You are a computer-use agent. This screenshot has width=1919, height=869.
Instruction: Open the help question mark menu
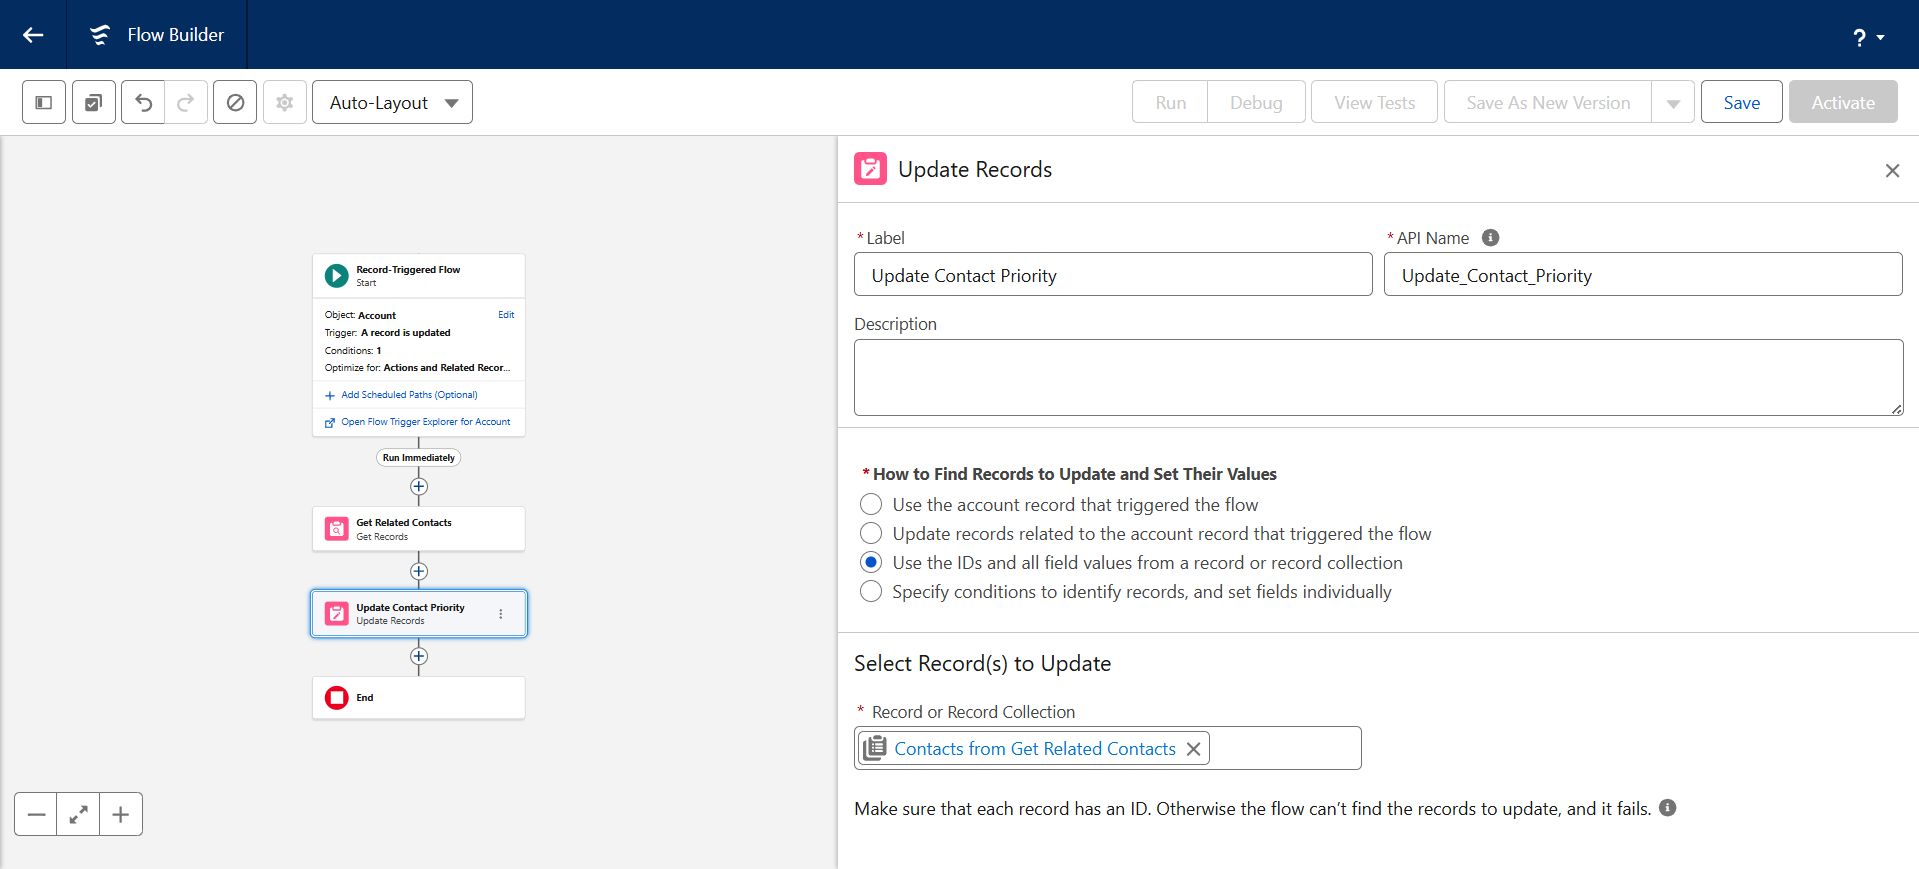coord(1868,37)
